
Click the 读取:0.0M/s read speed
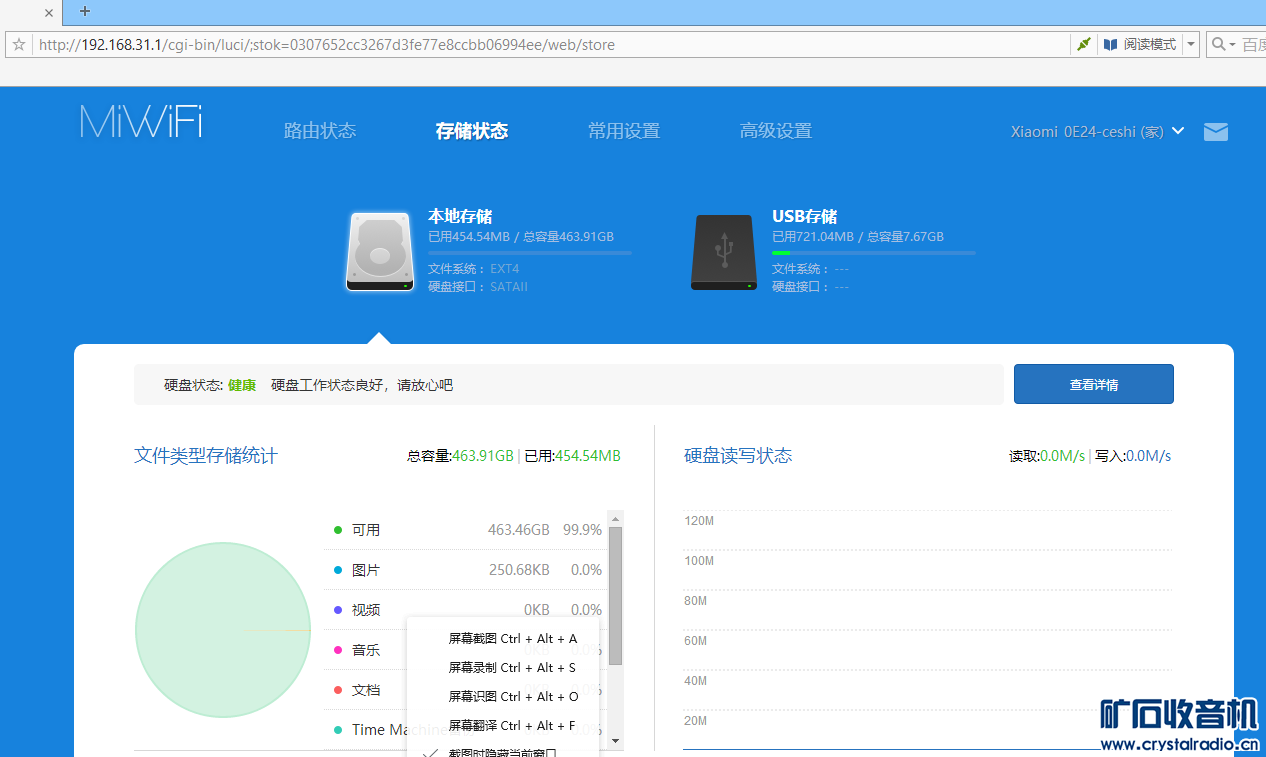[1047, 456]
